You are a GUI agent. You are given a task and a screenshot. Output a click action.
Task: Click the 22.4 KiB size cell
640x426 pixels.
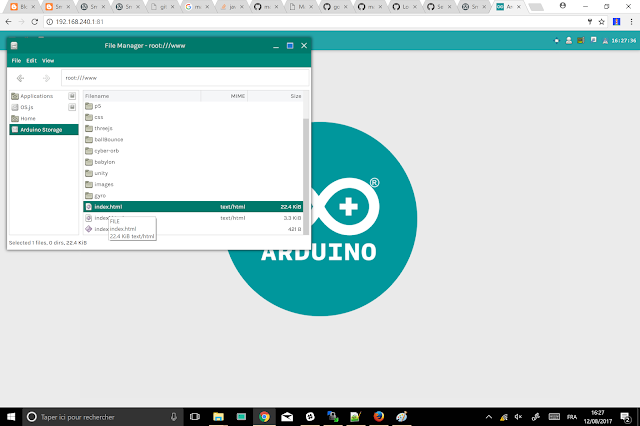(x=291, y=207)
